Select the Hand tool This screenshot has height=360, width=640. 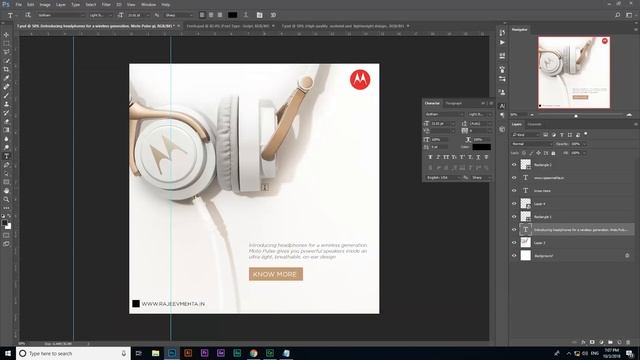click(6, 191)
